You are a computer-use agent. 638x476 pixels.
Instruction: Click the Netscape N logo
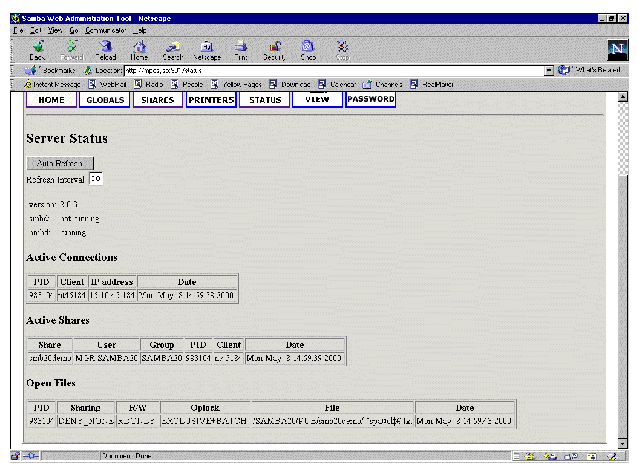[617, 50]
